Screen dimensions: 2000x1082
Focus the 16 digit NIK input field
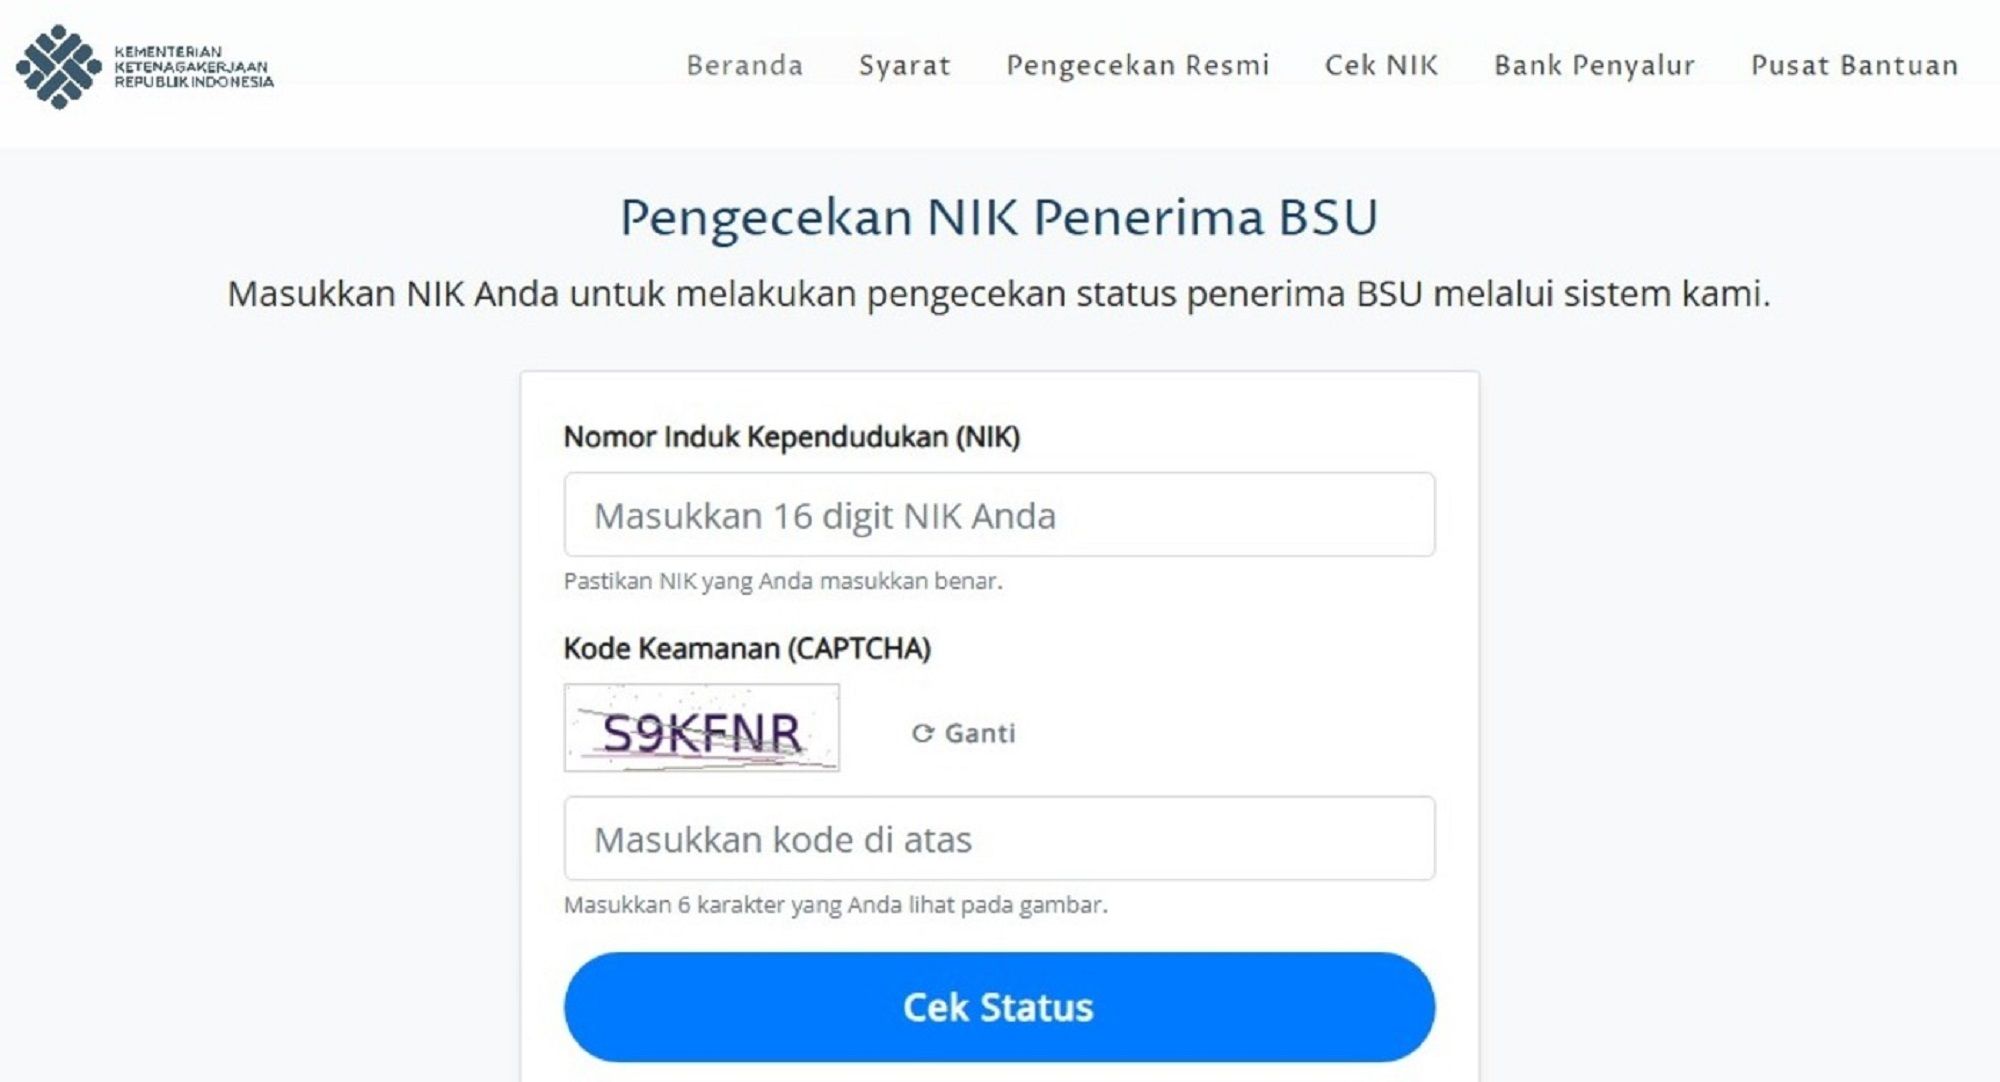click(999, 515)
